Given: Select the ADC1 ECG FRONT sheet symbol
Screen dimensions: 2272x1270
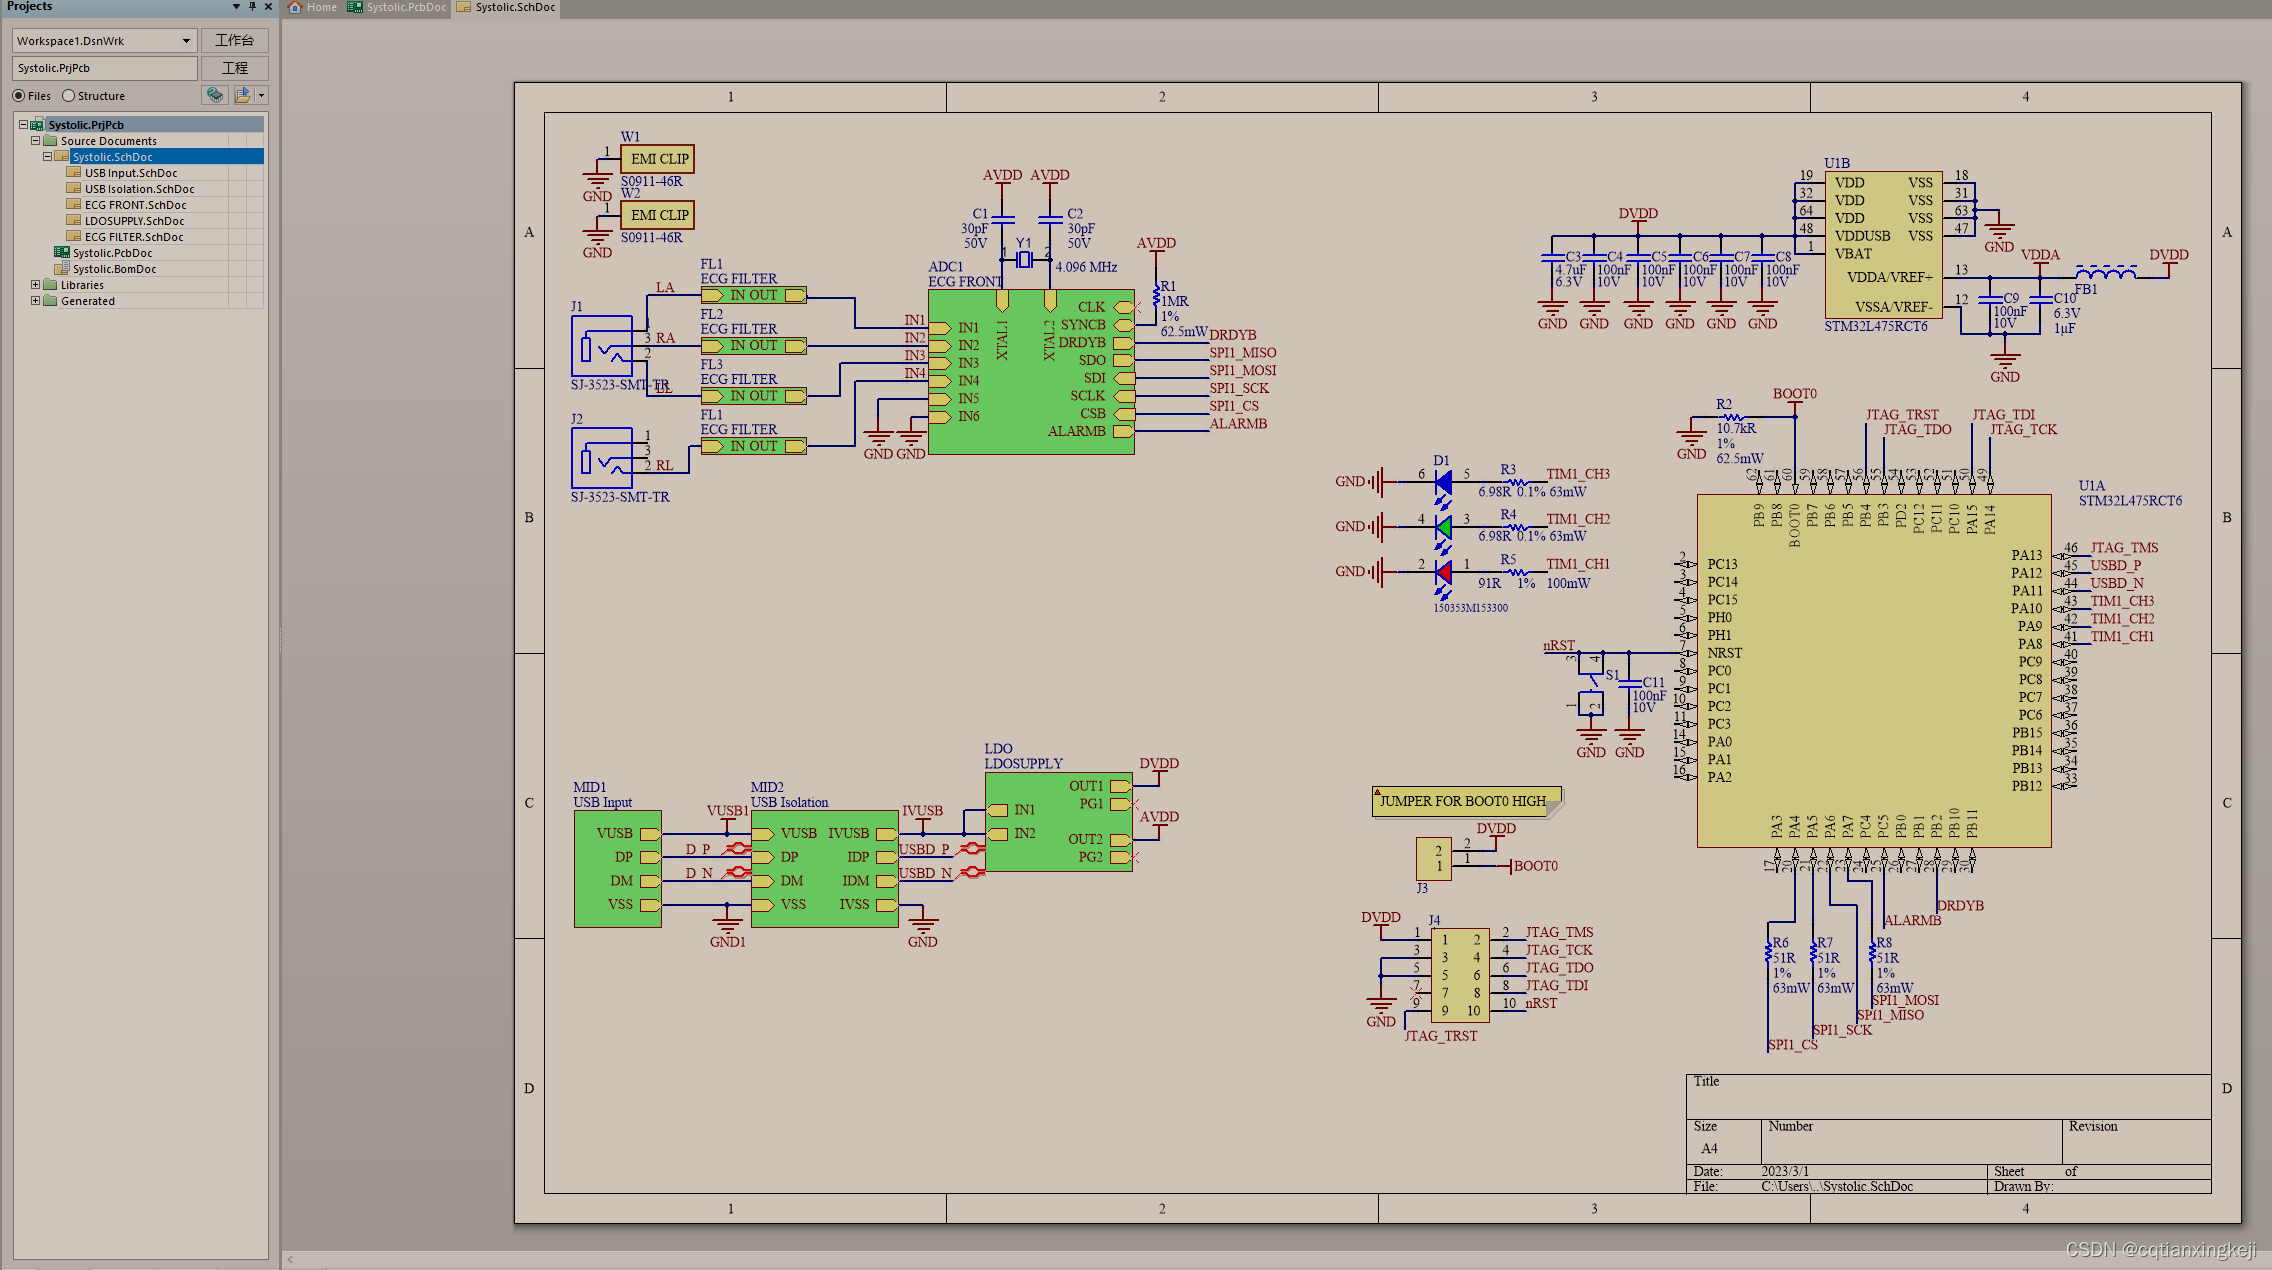Looking at the screenshot, I should click(1031, 372).
